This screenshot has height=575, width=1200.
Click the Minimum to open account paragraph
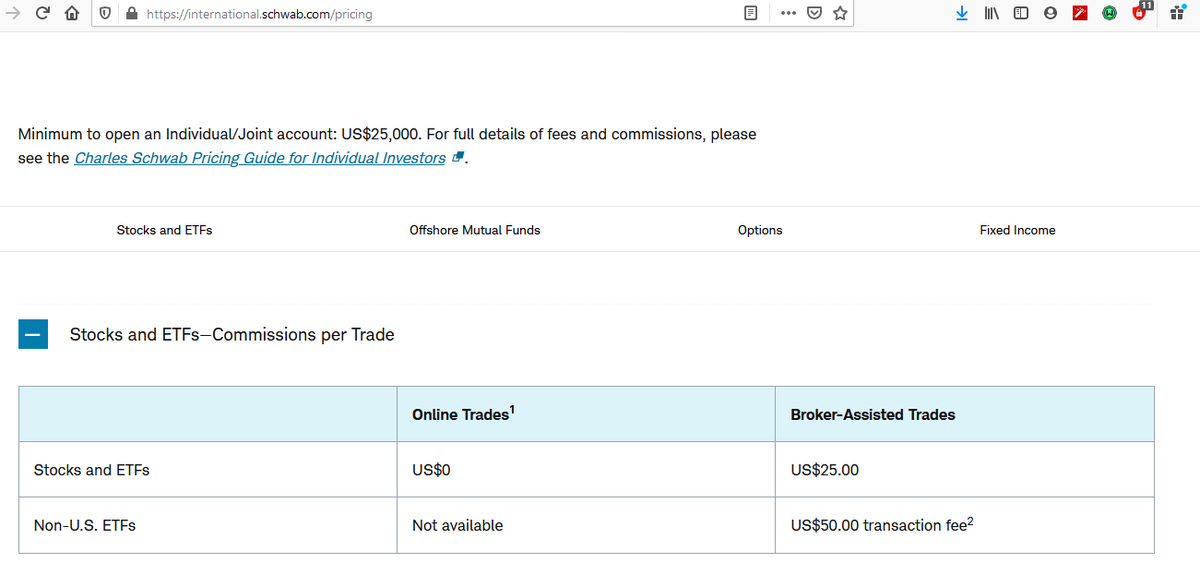387,146
